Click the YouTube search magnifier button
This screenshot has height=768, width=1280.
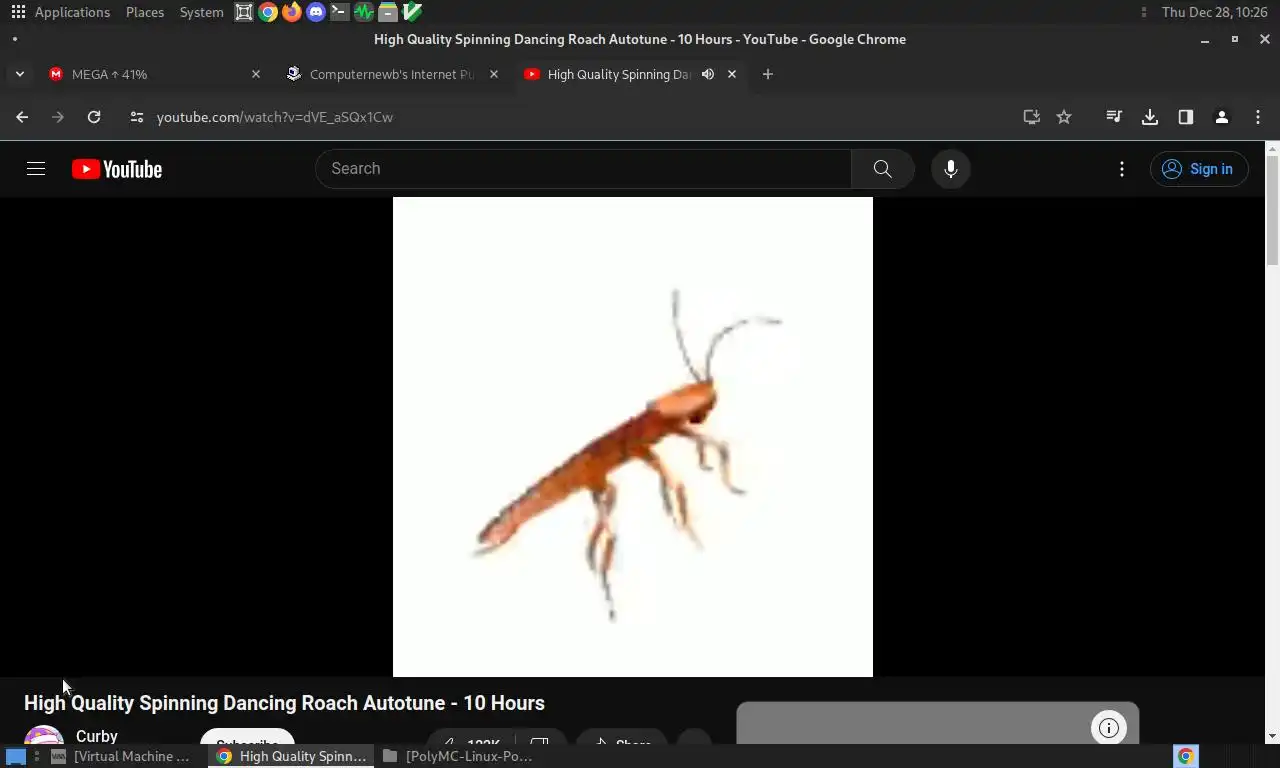point(883,169)
